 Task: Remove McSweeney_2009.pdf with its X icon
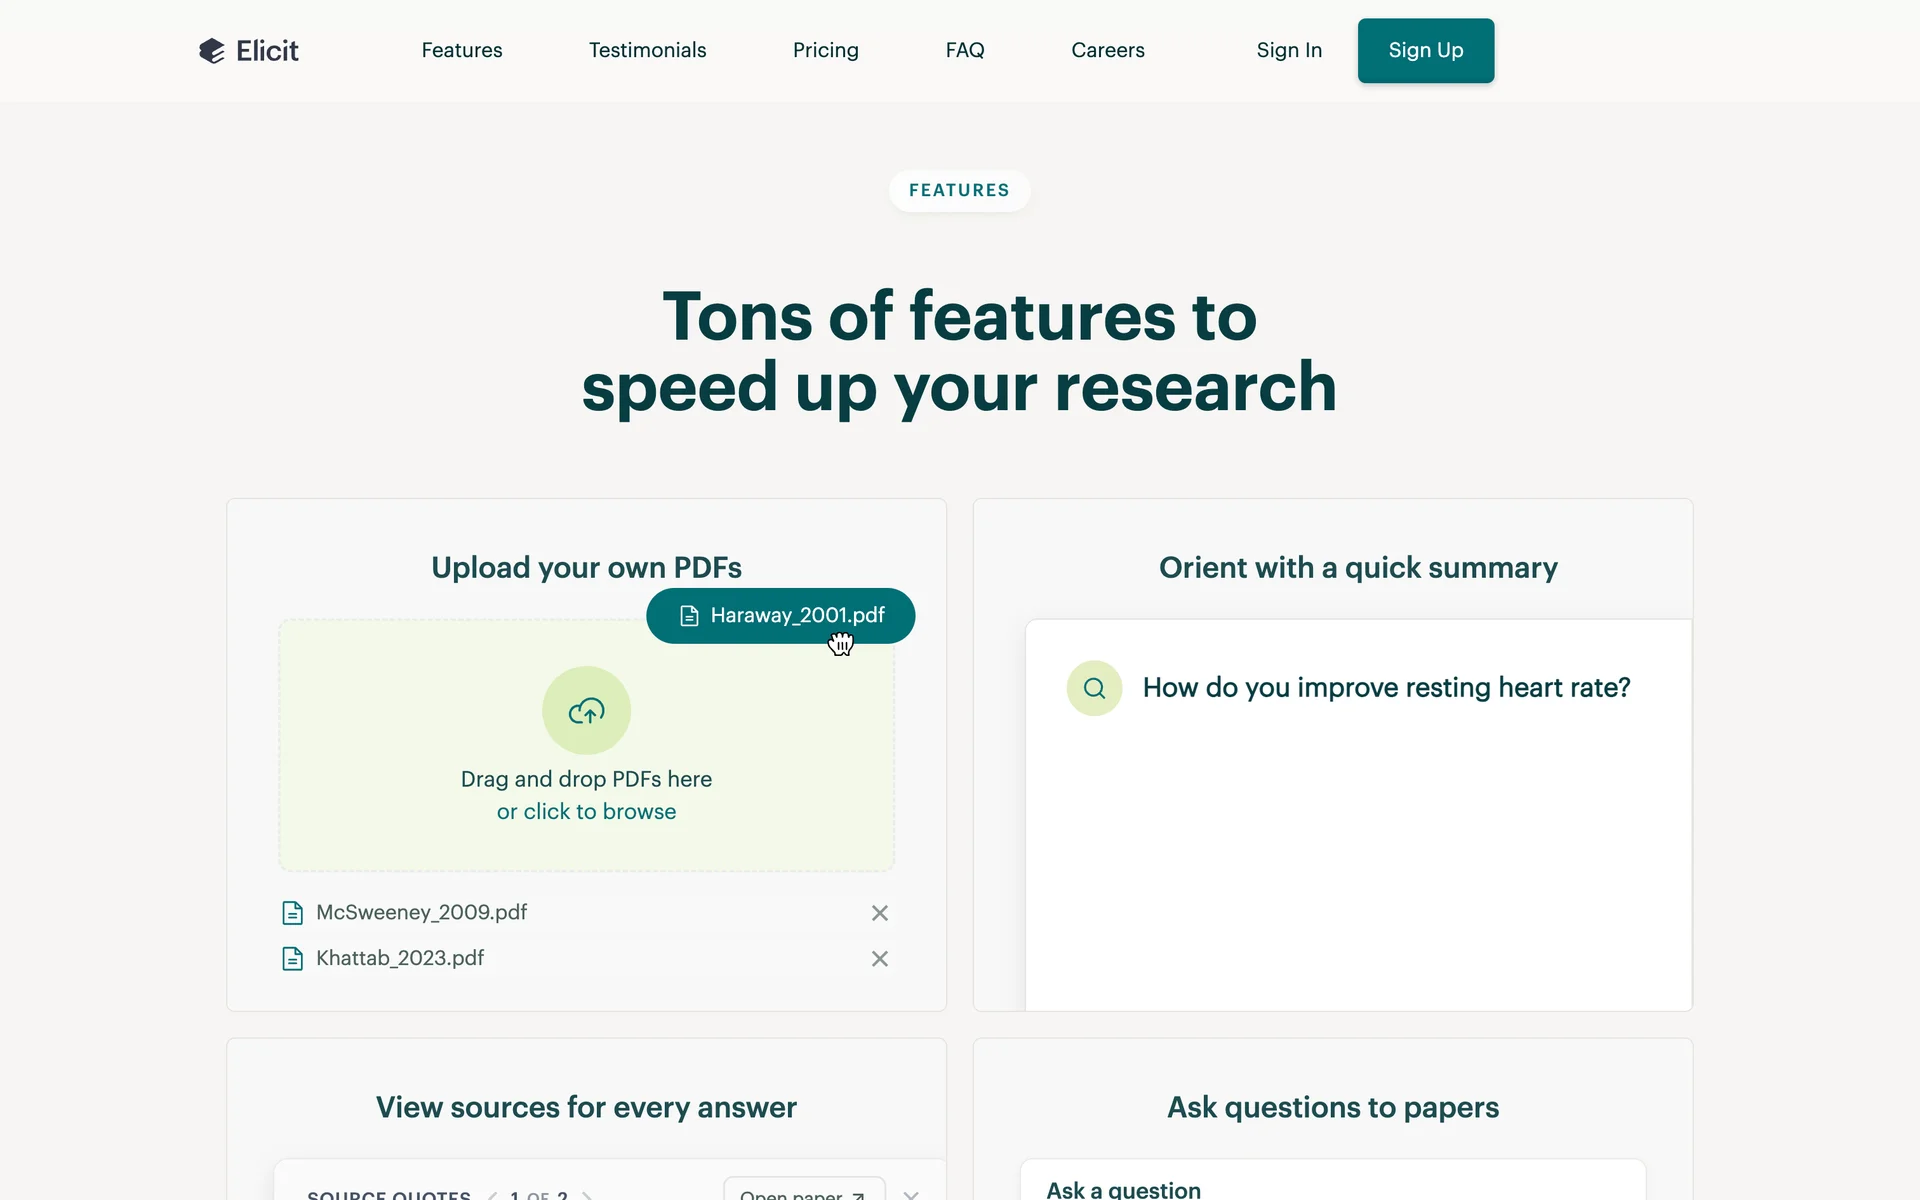879,913
